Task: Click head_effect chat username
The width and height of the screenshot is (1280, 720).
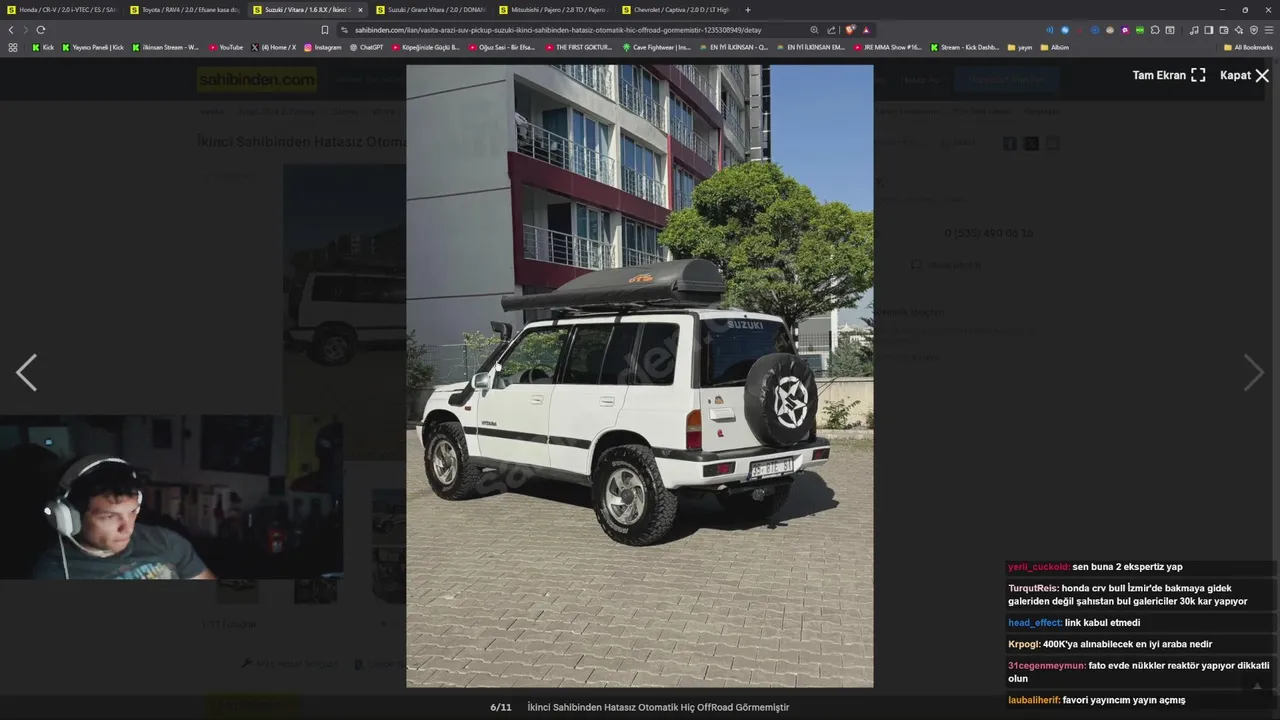Action: point(1035,623)
